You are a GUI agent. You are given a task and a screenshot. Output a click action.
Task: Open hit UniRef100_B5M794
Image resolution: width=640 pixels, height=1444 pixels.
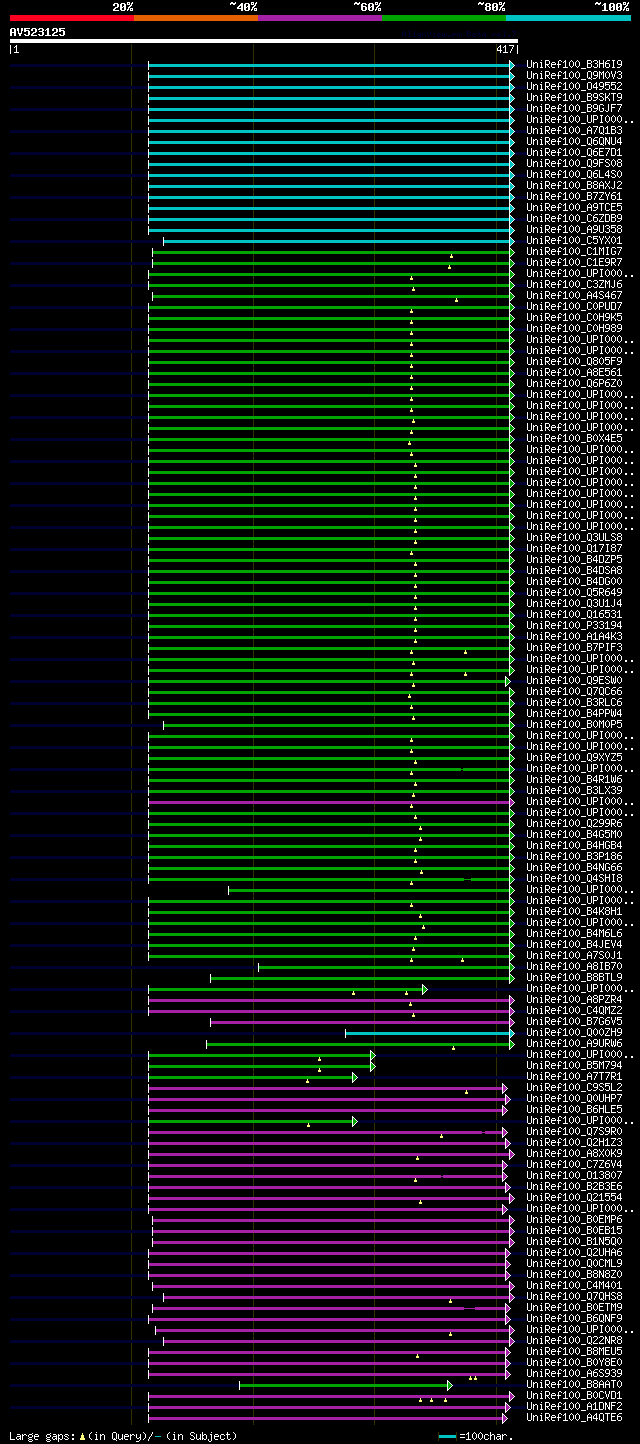(x=574, y=1065)
